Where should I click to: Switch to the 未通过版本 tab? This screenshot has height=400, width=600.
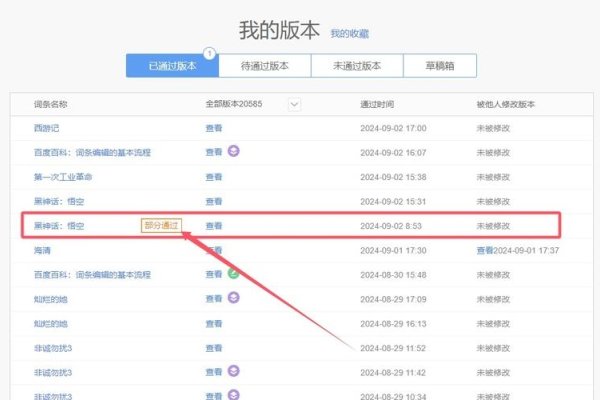pos(357,66)
